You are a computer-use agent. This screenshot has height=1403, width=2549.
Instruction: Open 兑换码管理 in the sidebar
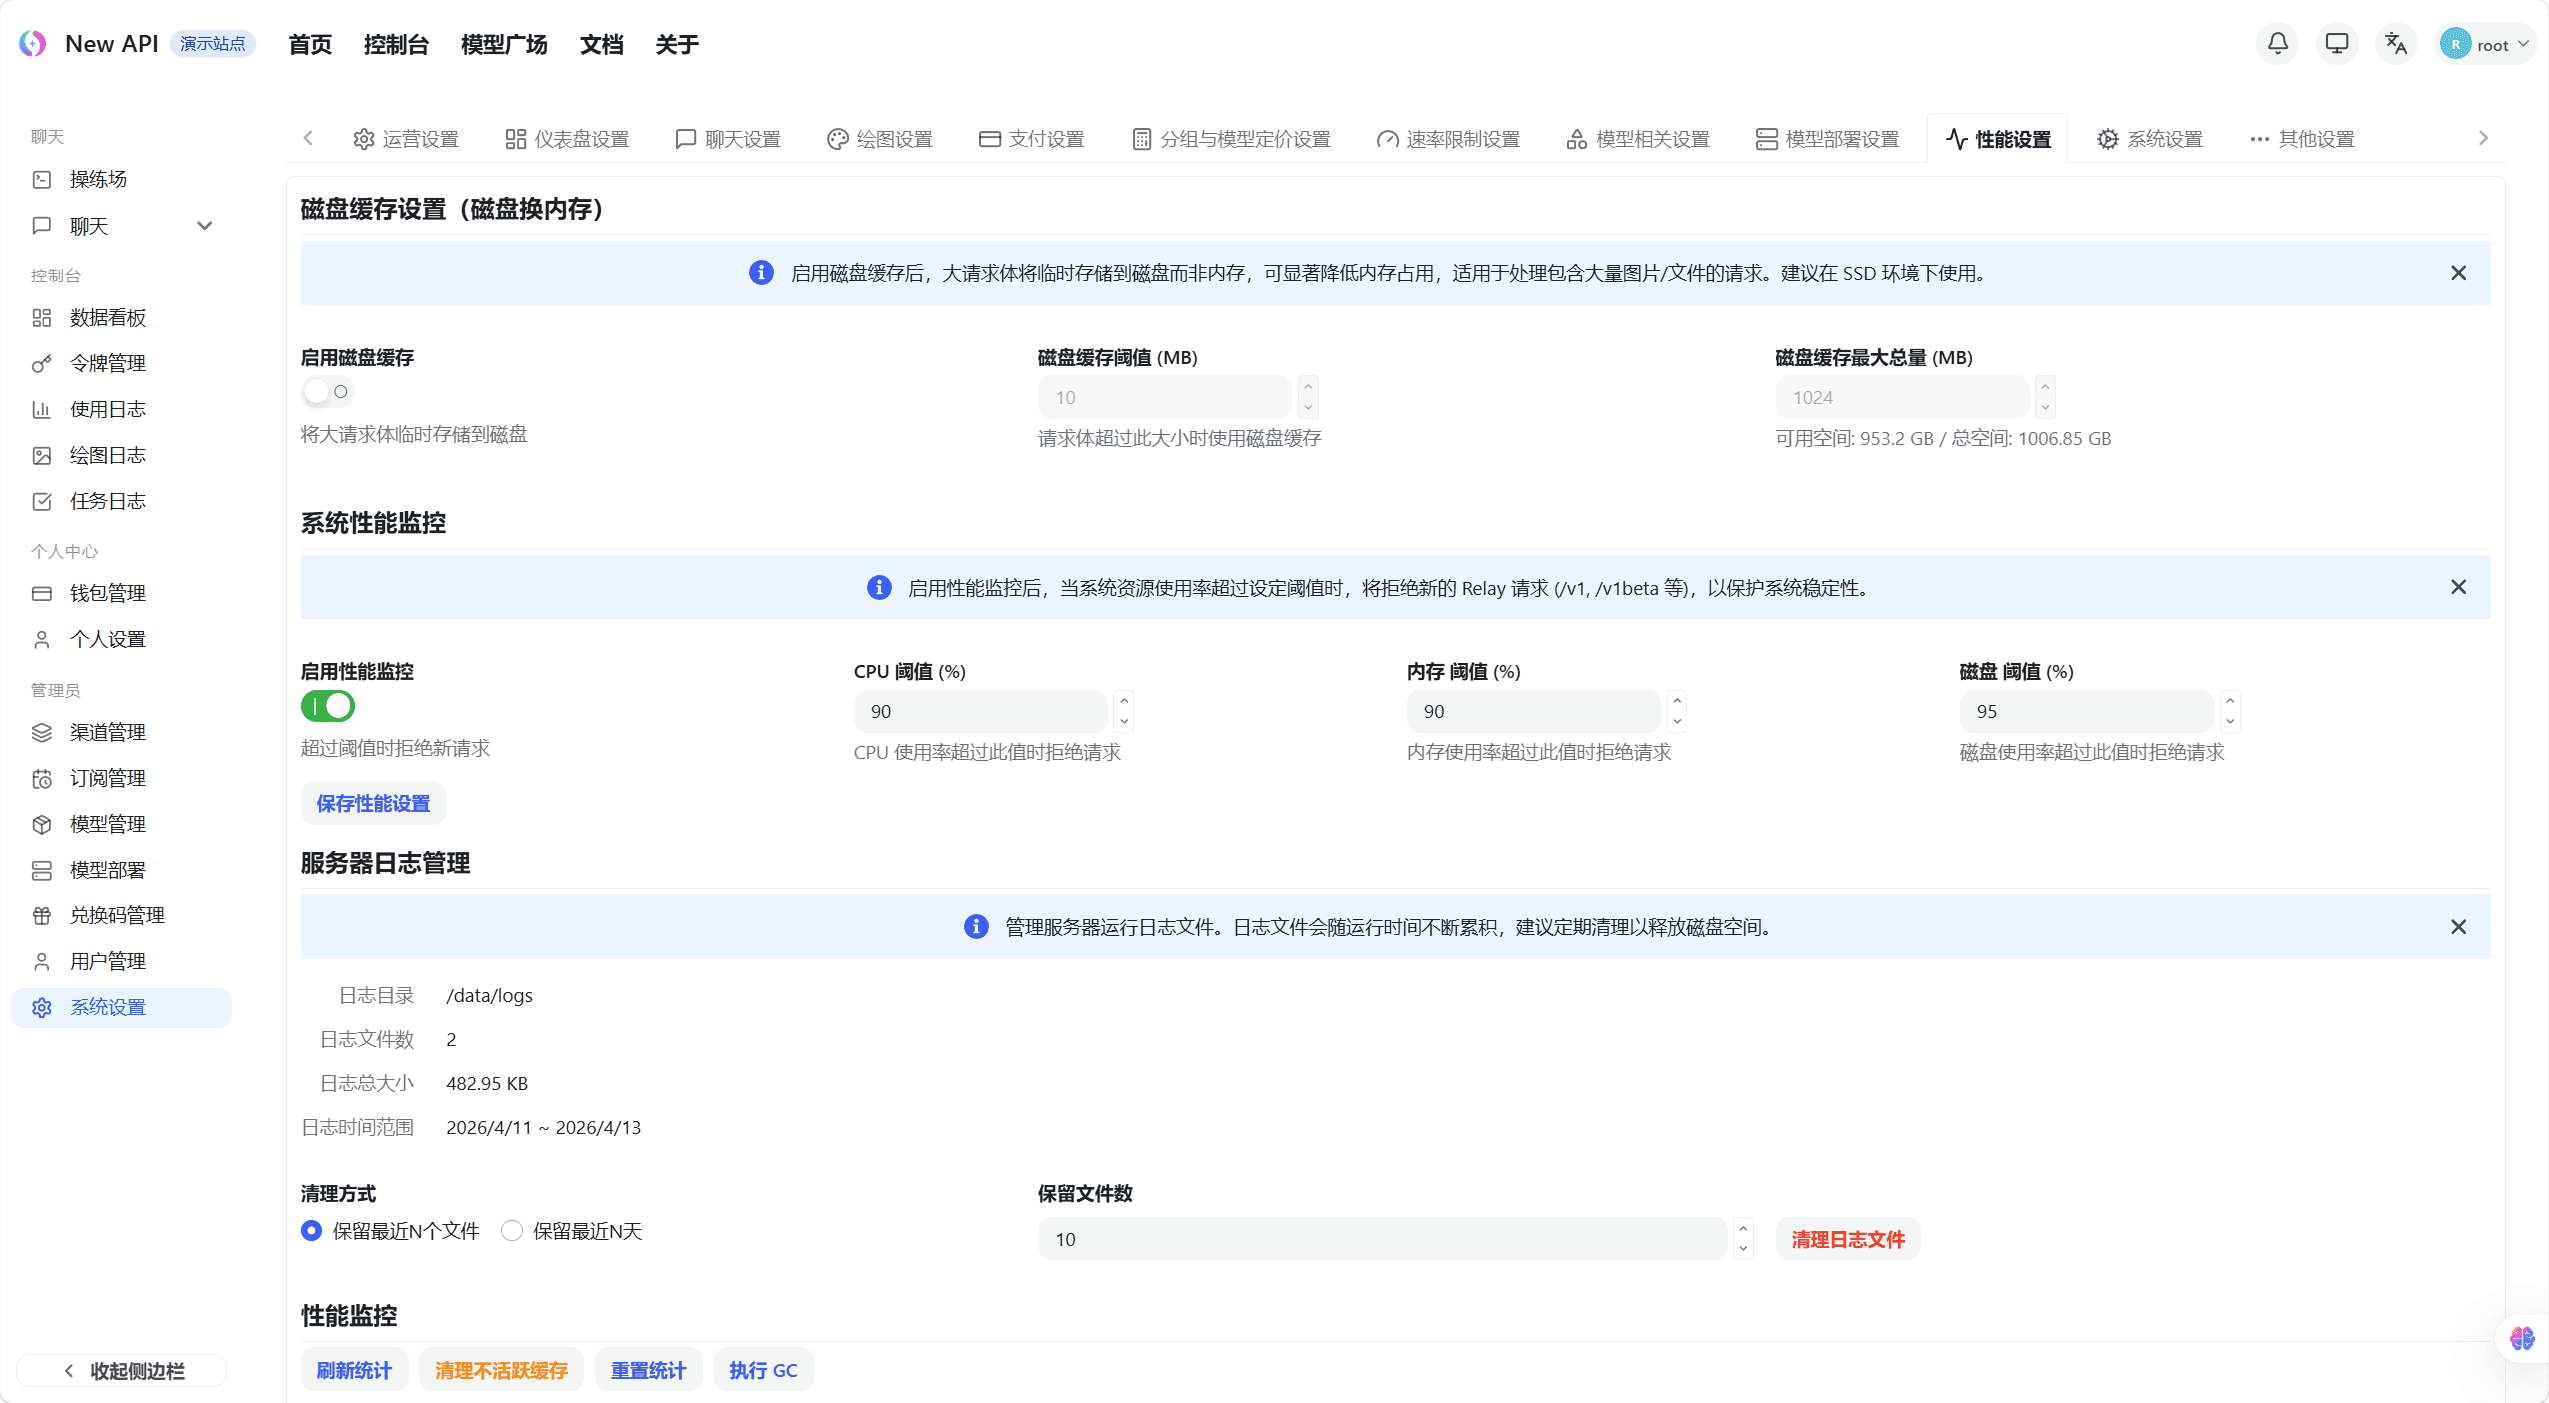click(117, 915)
